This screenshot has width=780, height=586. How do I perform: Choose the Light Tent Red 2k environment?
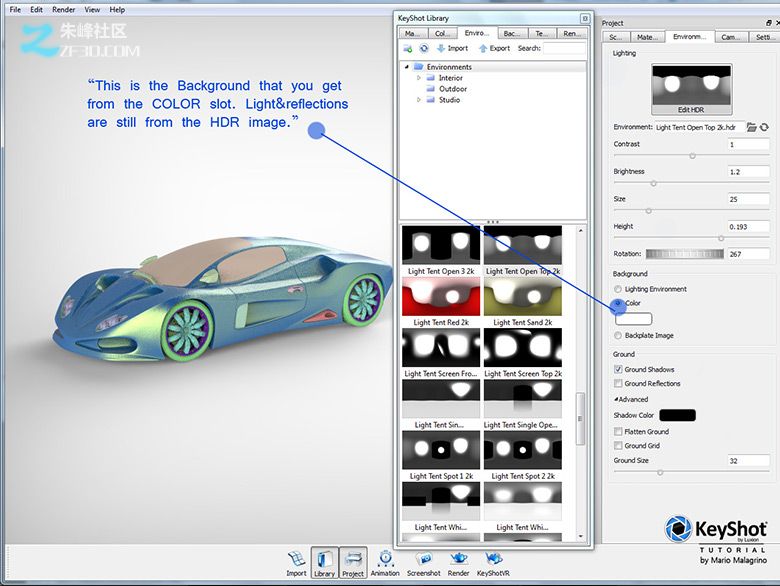pos(441,296)
